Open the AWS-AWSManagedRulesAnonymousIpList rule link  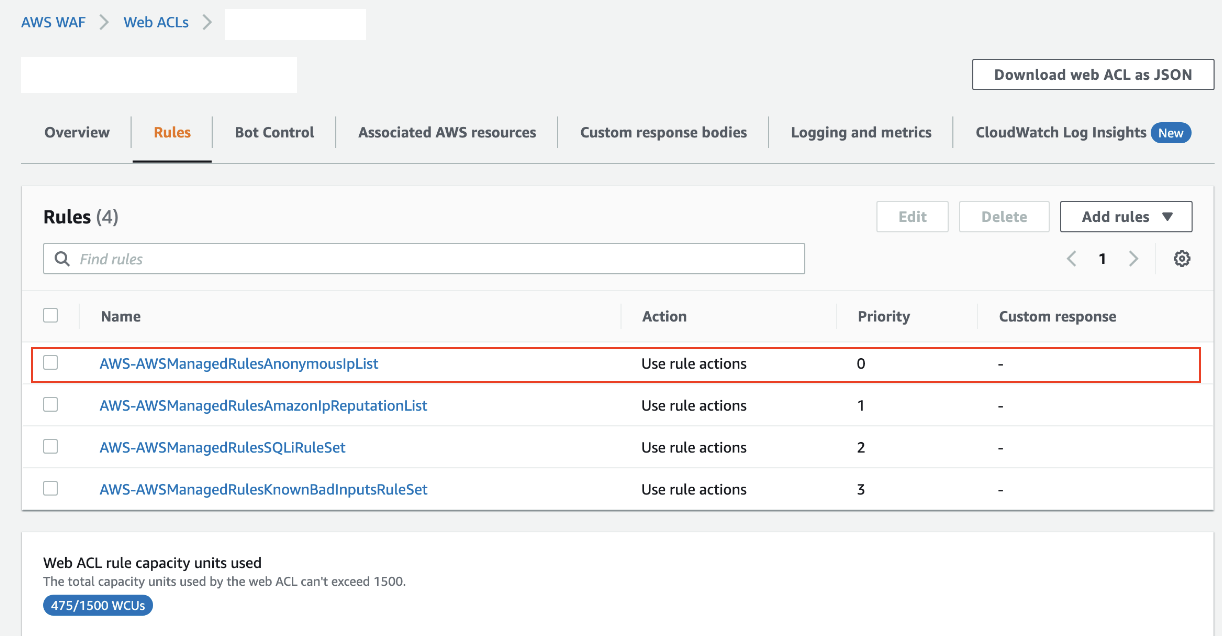click(x=239, y=364)
